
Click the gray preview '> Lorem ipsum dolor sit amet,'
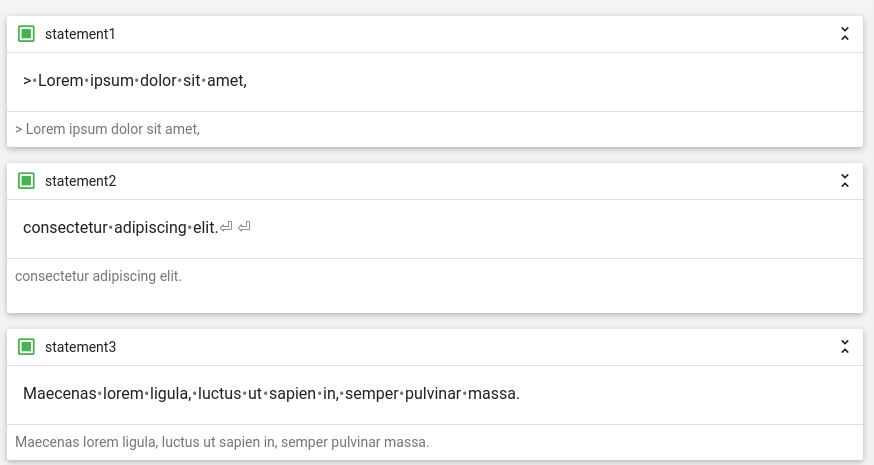108,129
